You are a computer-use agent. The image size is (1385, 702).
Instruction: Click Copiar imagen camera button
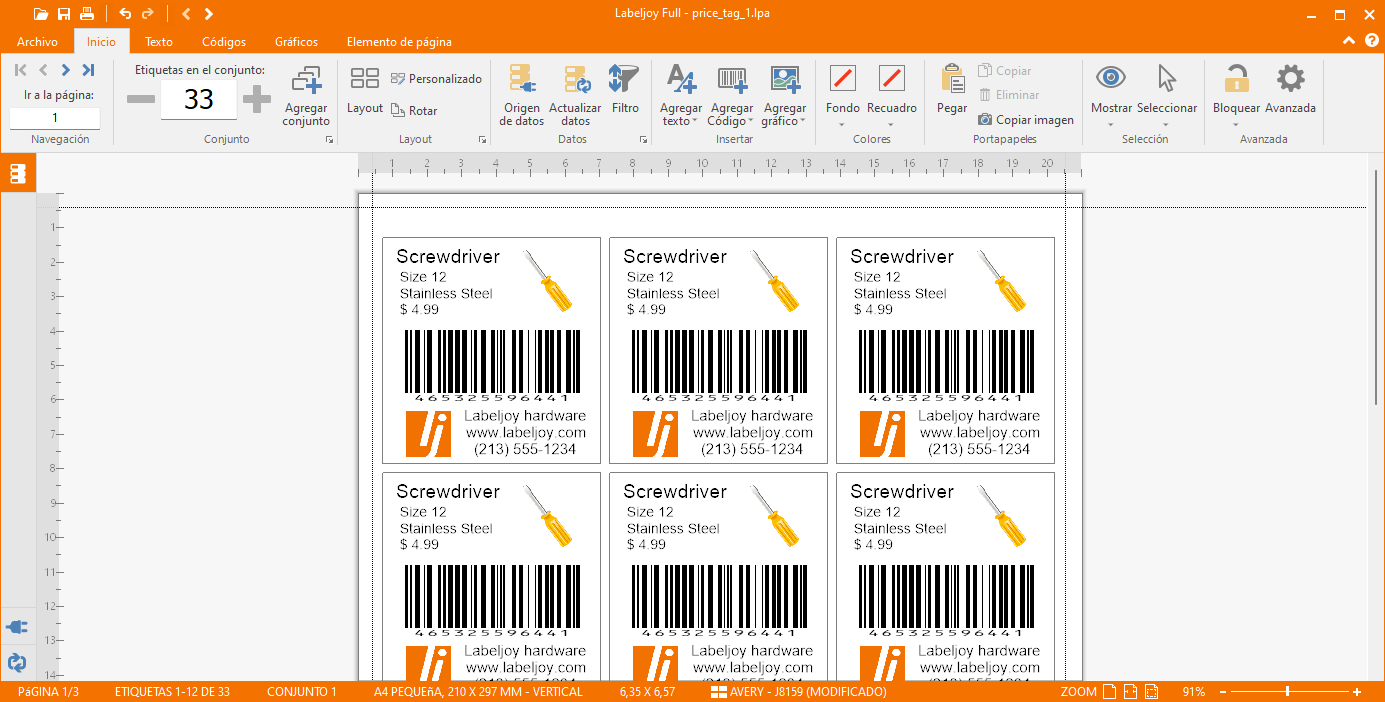pyautogui.click(x=1026, y=120)
